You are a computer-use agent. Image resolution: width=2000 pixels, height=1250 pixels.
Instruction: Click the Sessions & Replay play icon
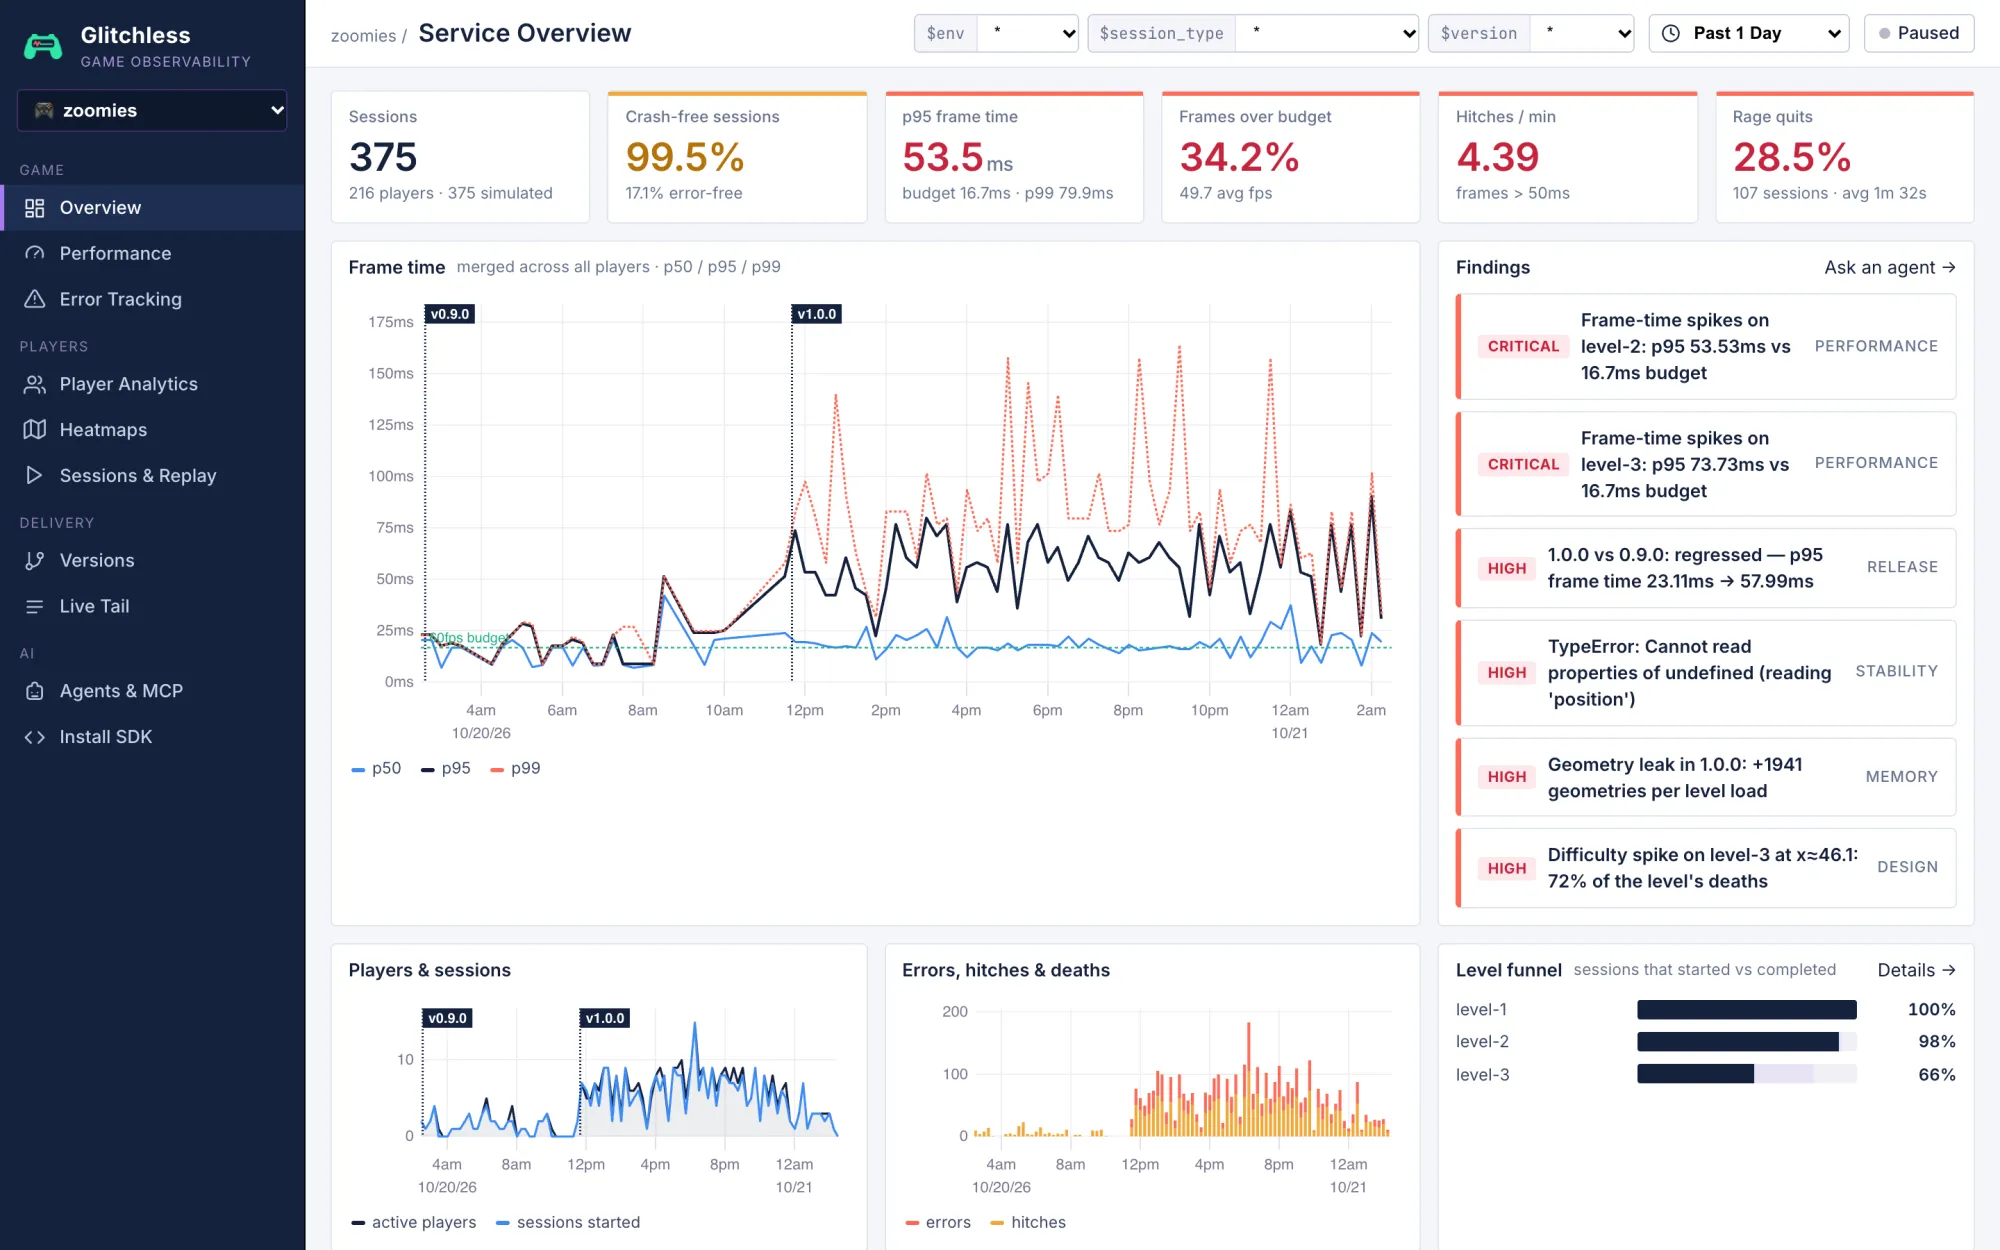click(35, 476)
